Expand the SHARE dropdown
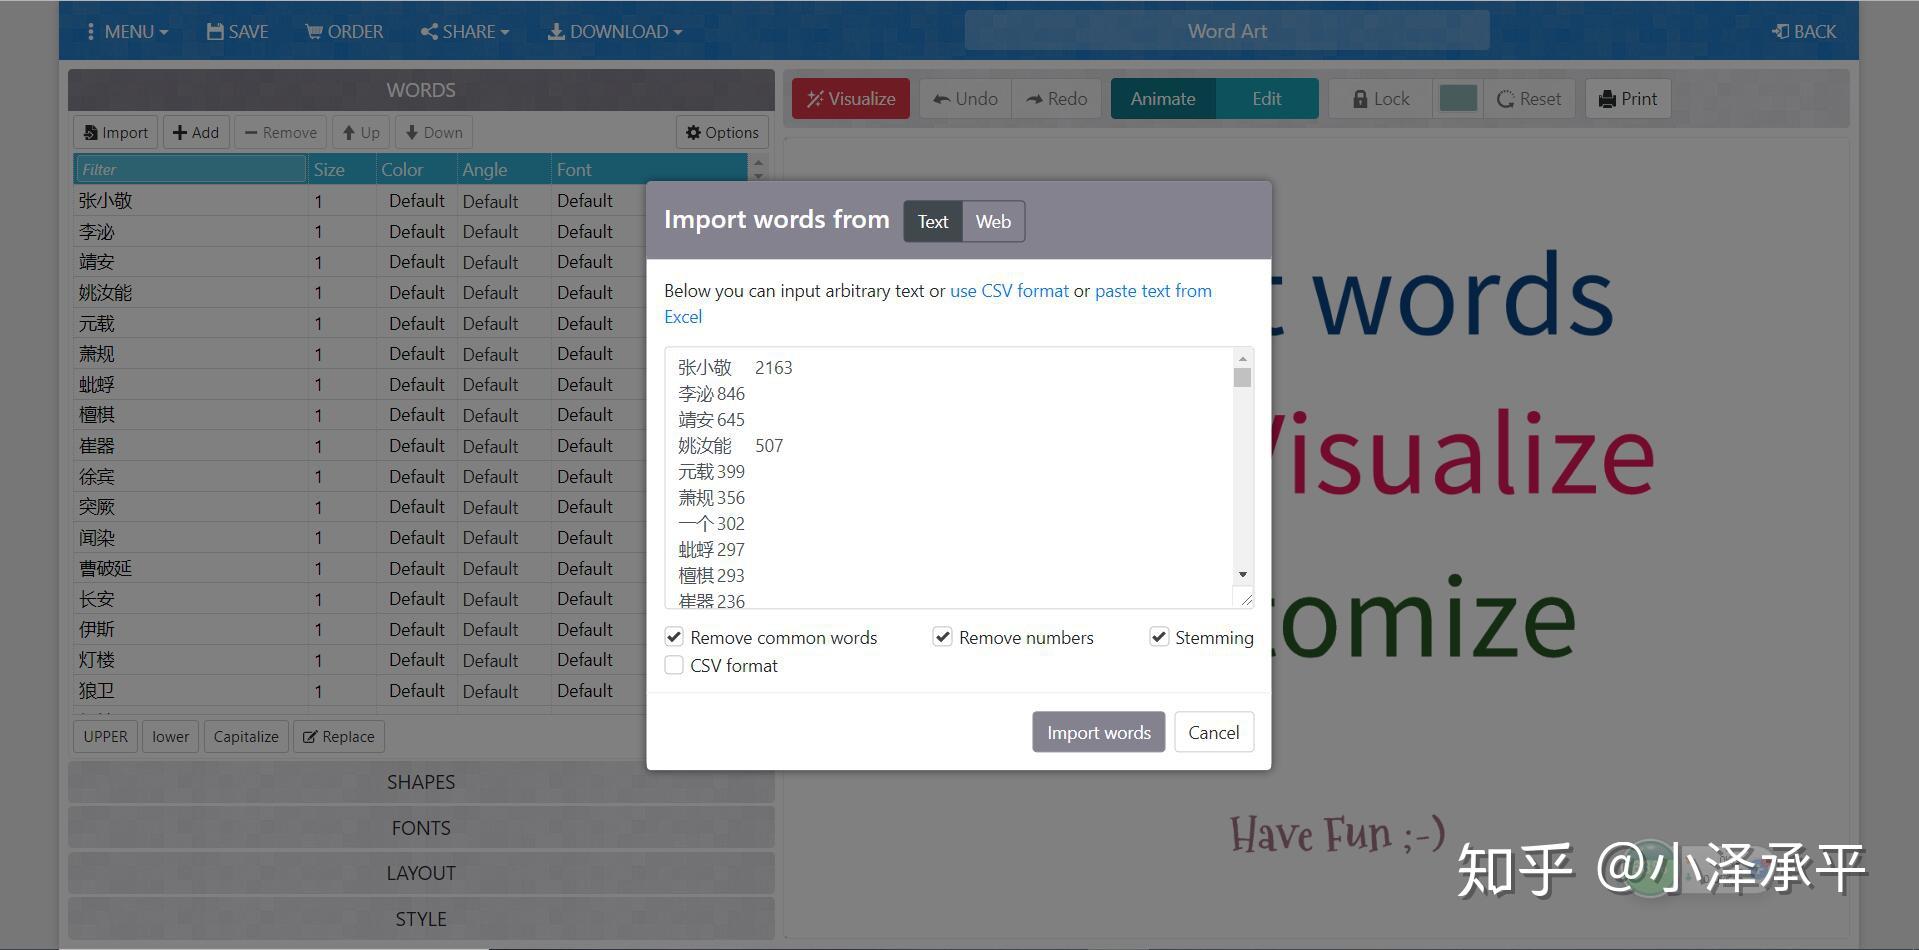The width and height of the screenshot is (1919, 950). pos(465,32)
